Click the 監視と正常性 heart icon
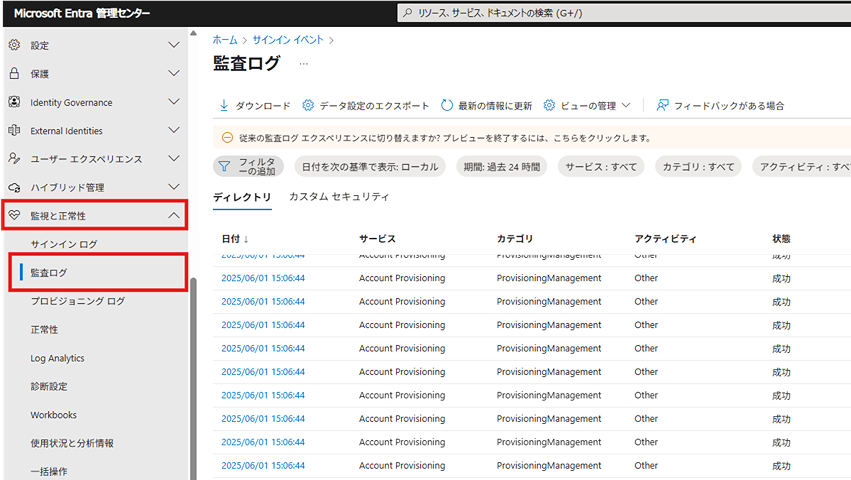Viewport: 851px width, 480px height. point(15,216)
